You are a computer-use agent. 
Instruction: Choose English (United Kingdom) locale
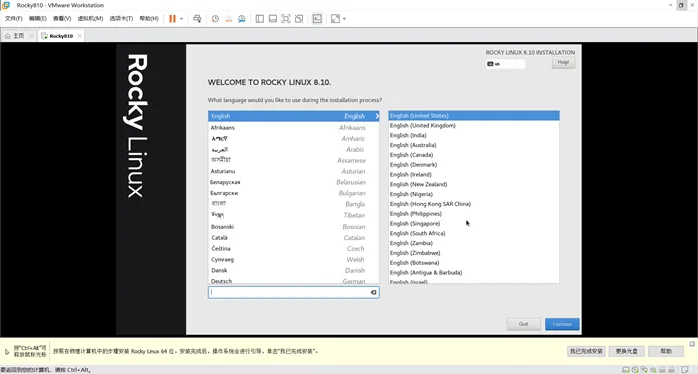coord(474,126)
